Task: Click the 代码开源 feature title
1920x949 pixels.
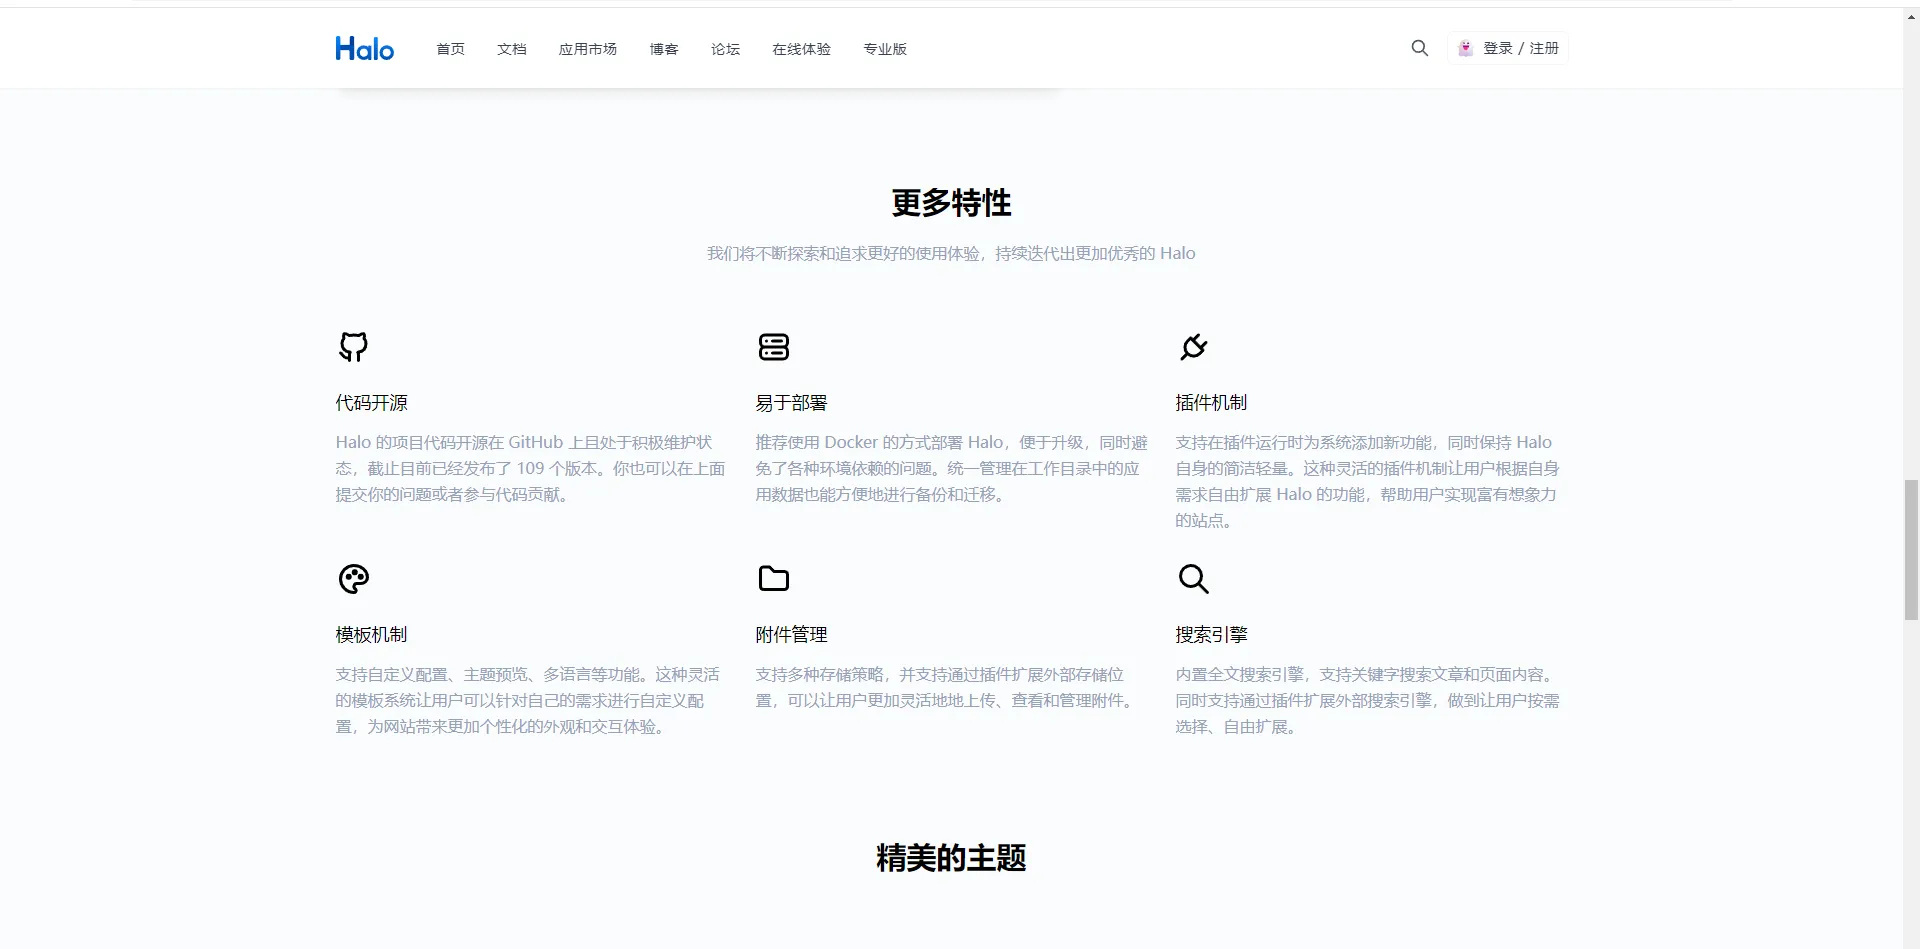Action: [x=372, y=403]
